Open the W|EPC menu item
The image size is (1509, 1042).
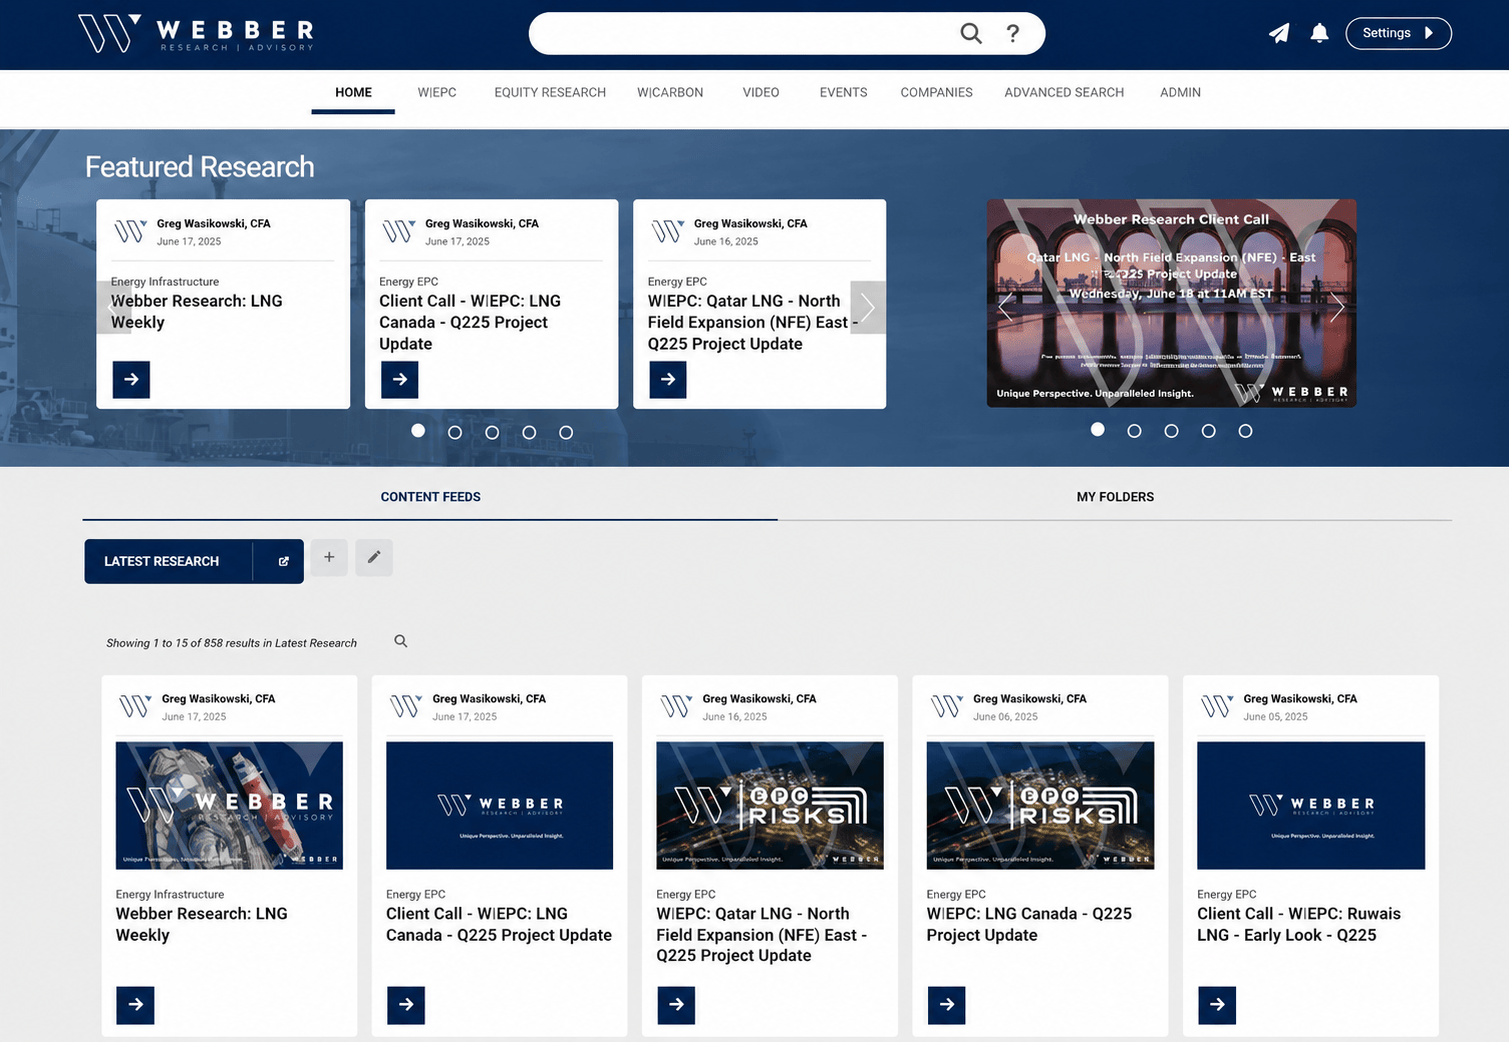(x=437, y=92)
